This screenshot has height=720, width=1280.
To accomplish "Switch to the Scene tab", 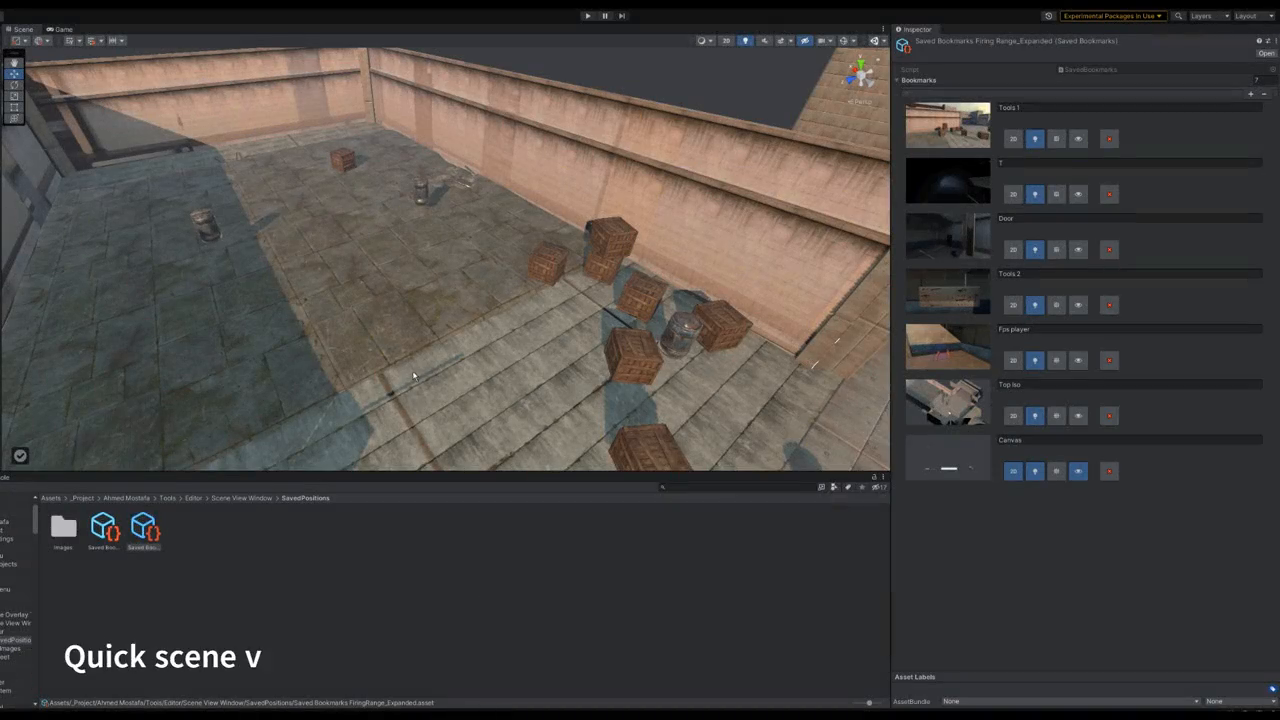I will coord(19,29).
